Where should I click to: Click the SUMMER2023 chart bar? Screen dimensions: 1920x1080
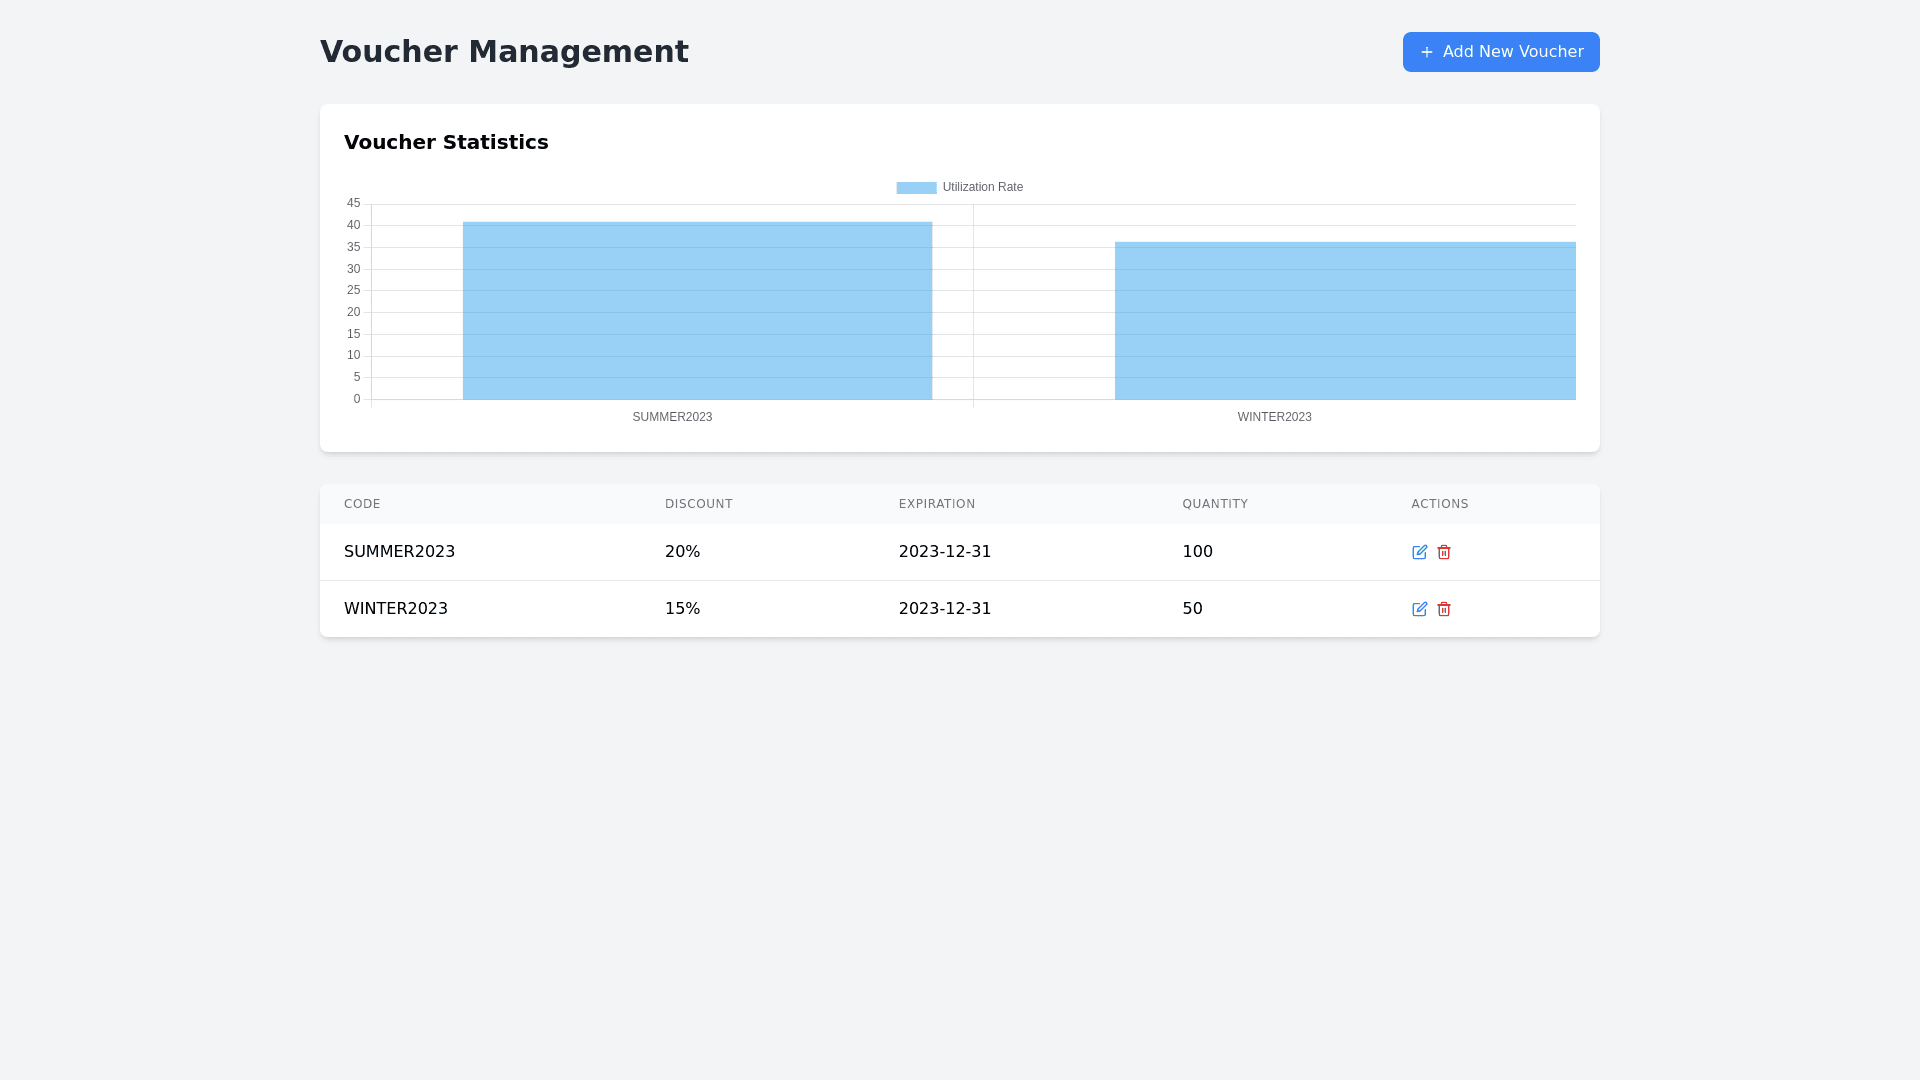coord(697,310)
